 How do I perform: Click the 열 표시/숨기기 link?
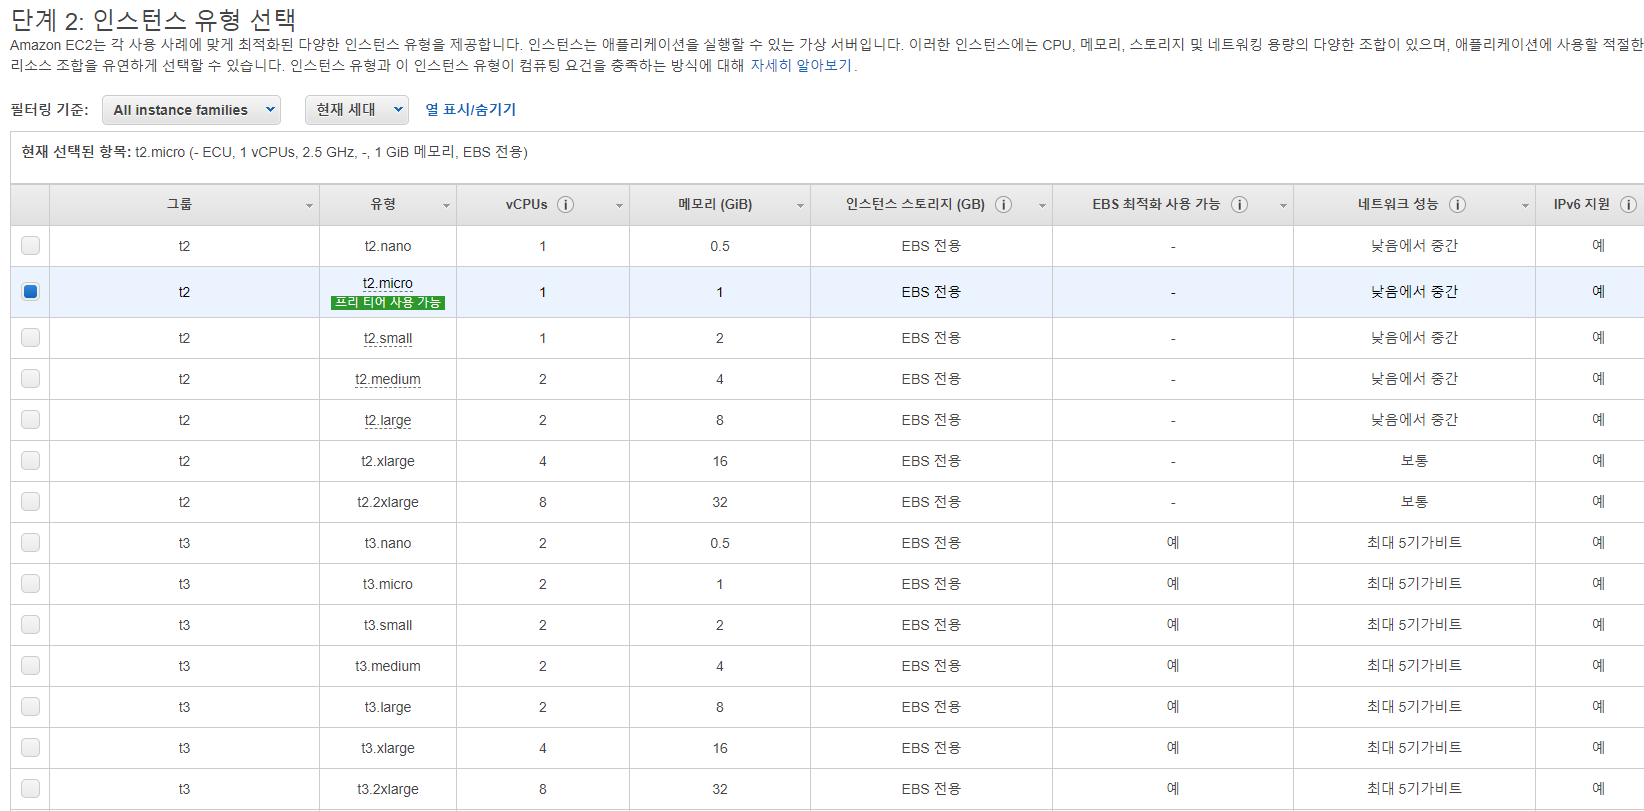pyautogui.click(x=471, y=110)
